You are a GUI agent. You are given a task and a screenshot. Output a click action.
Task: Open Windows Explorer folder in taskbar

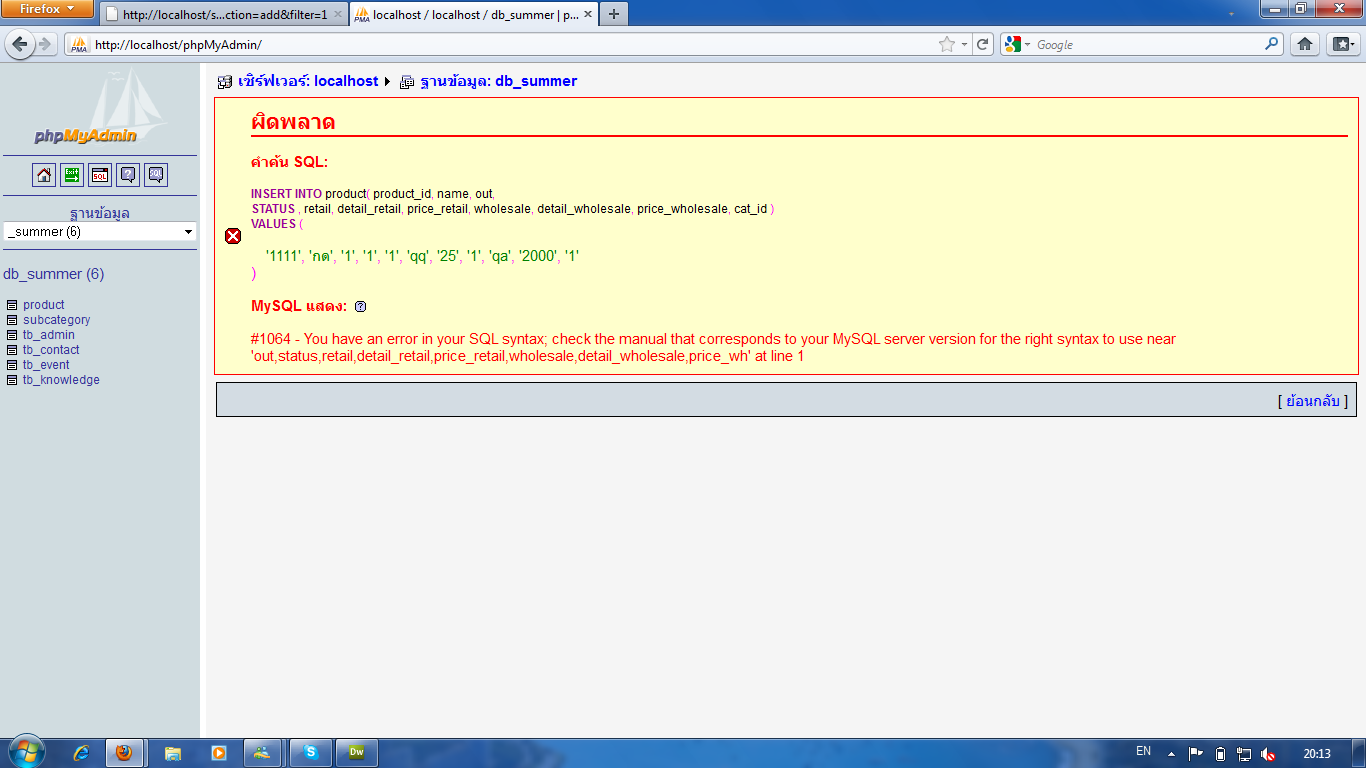point(173,753)
